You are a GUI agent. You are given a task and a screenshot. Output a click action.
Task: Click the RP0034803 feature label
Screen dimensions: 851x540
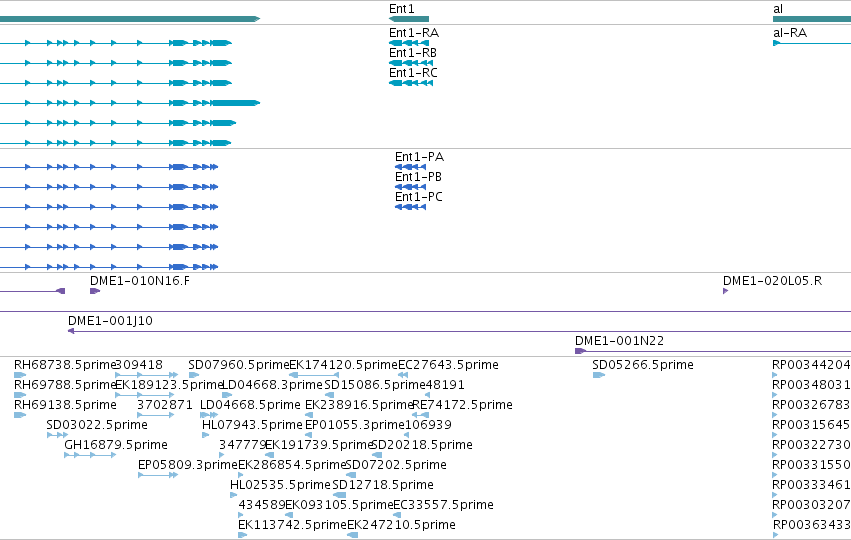pyautogui.click(x=811, y=385)
